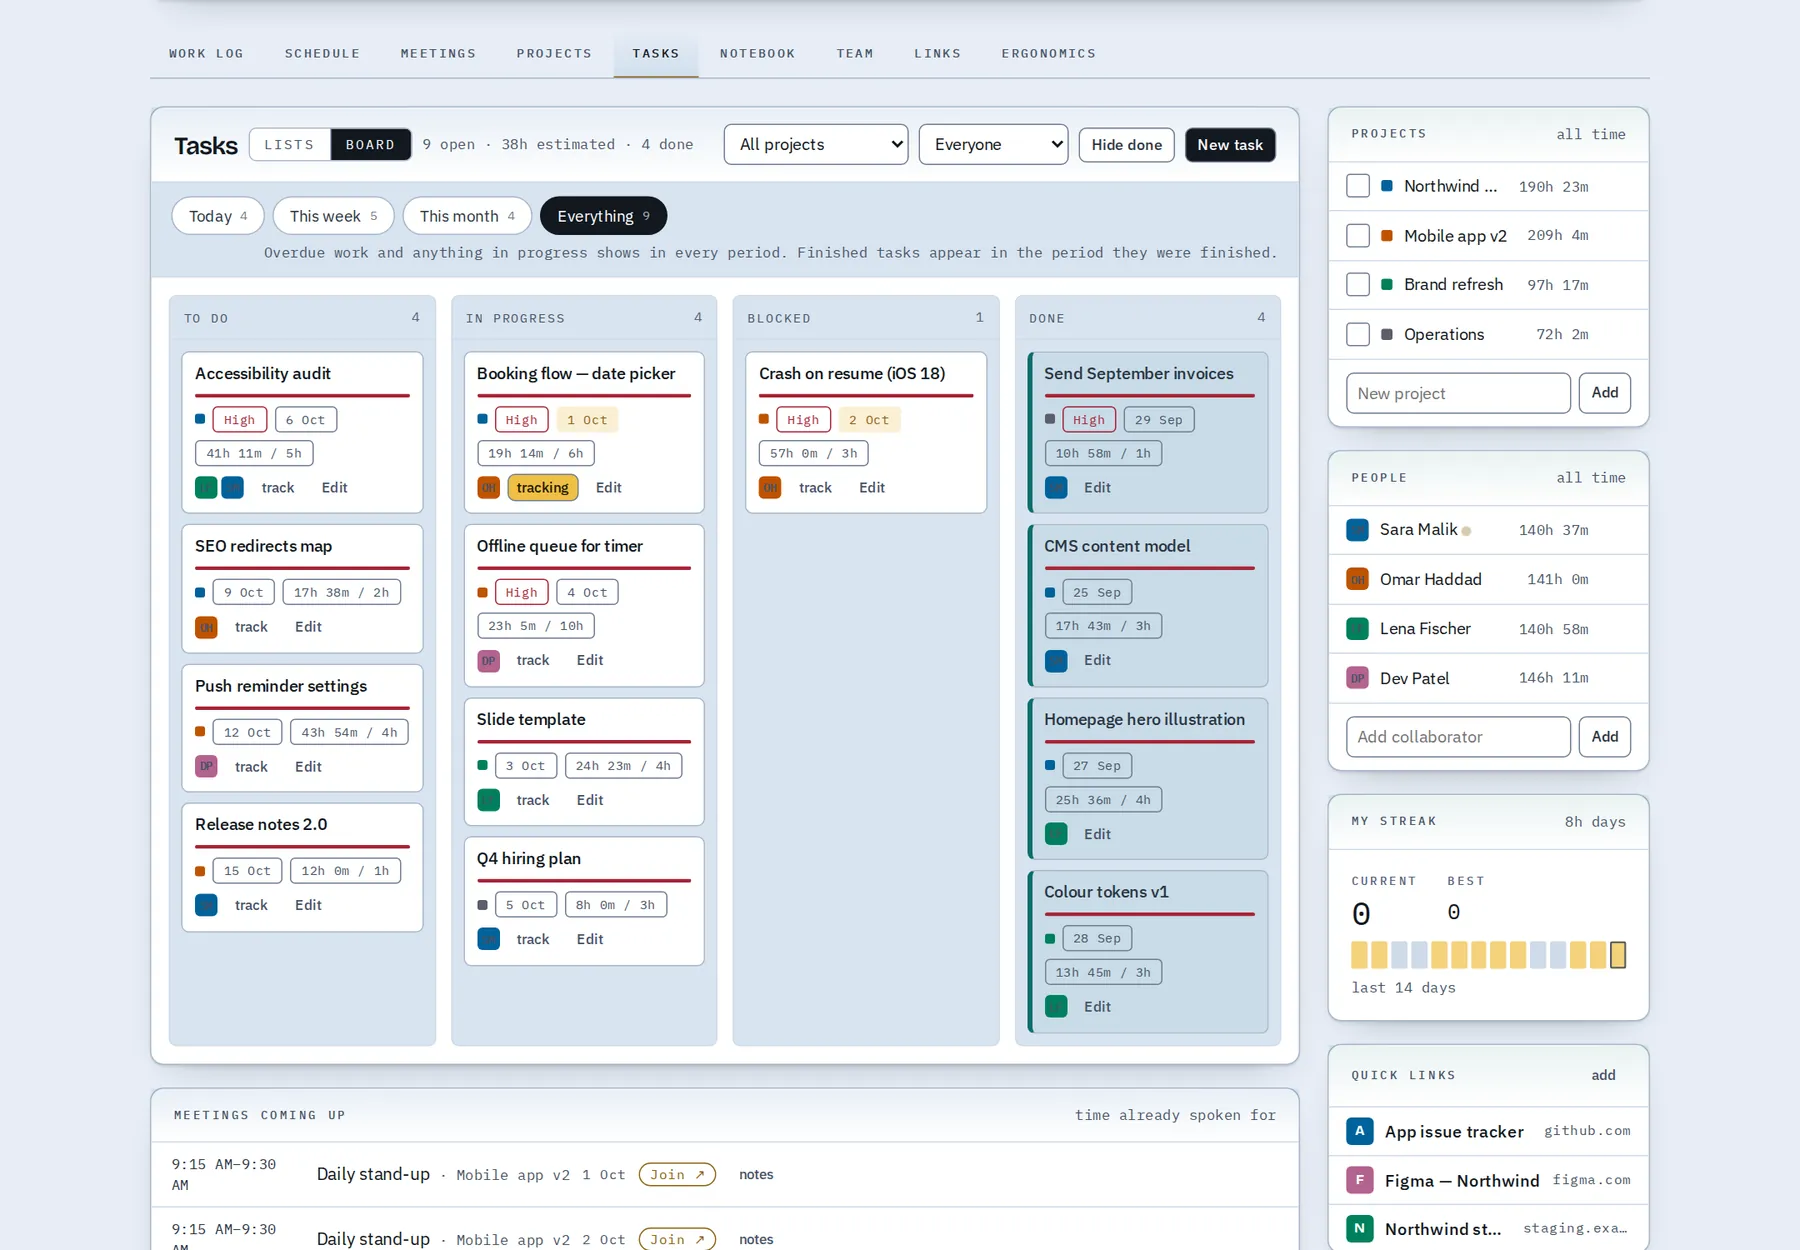Open the All projects dropdown

click(816, 145)
